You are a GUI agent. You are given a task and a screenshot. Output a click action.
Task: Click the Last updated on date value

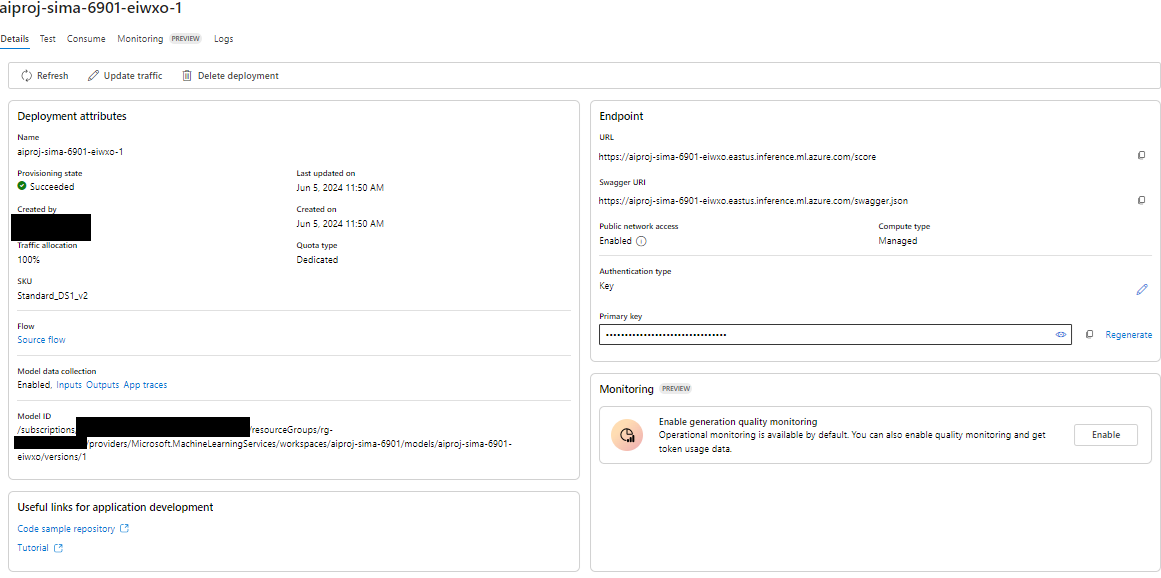[340, 188]
